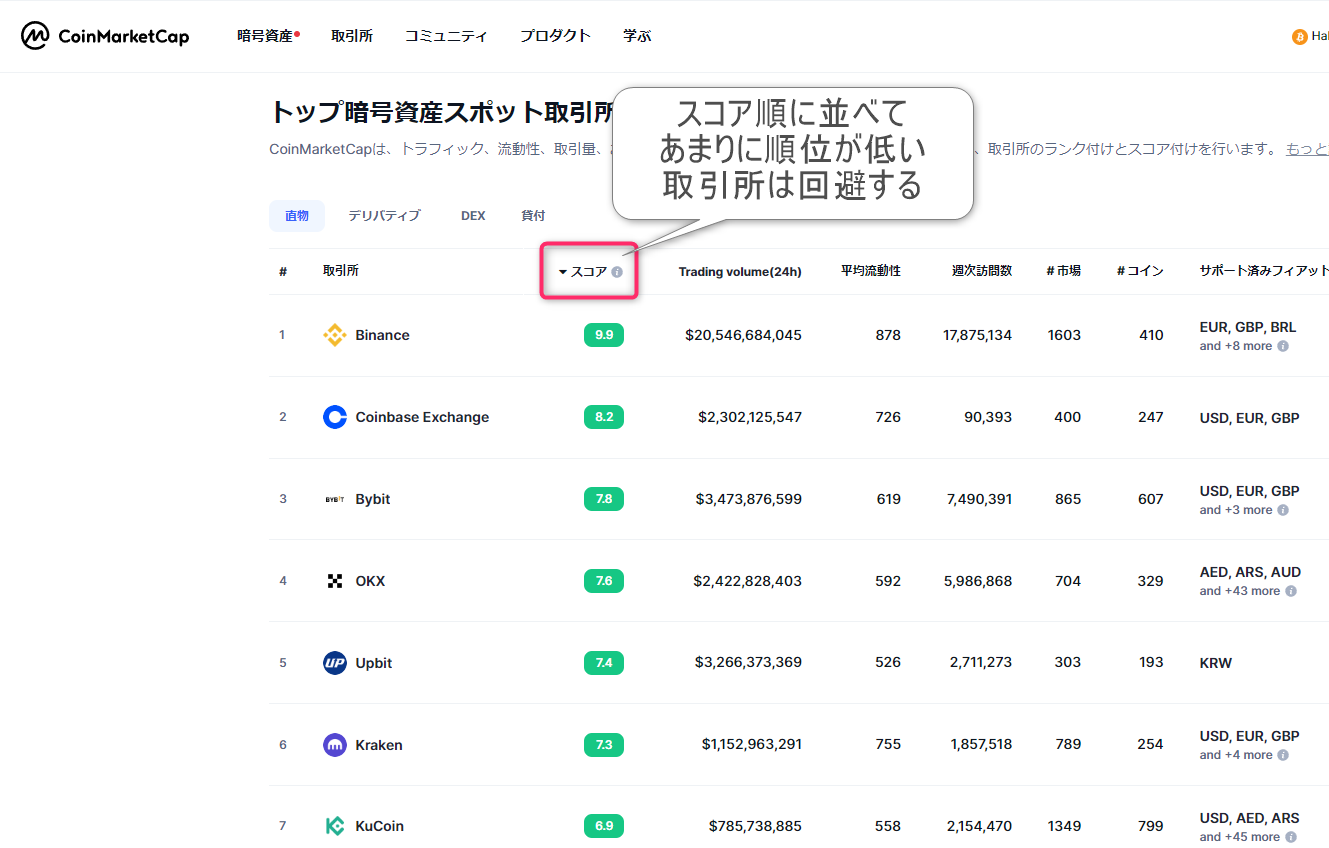Click Kraken's 7.3 score badge
Viewport: 1329px width, 848px height.
pyautogui.click(x=604, y=745)
